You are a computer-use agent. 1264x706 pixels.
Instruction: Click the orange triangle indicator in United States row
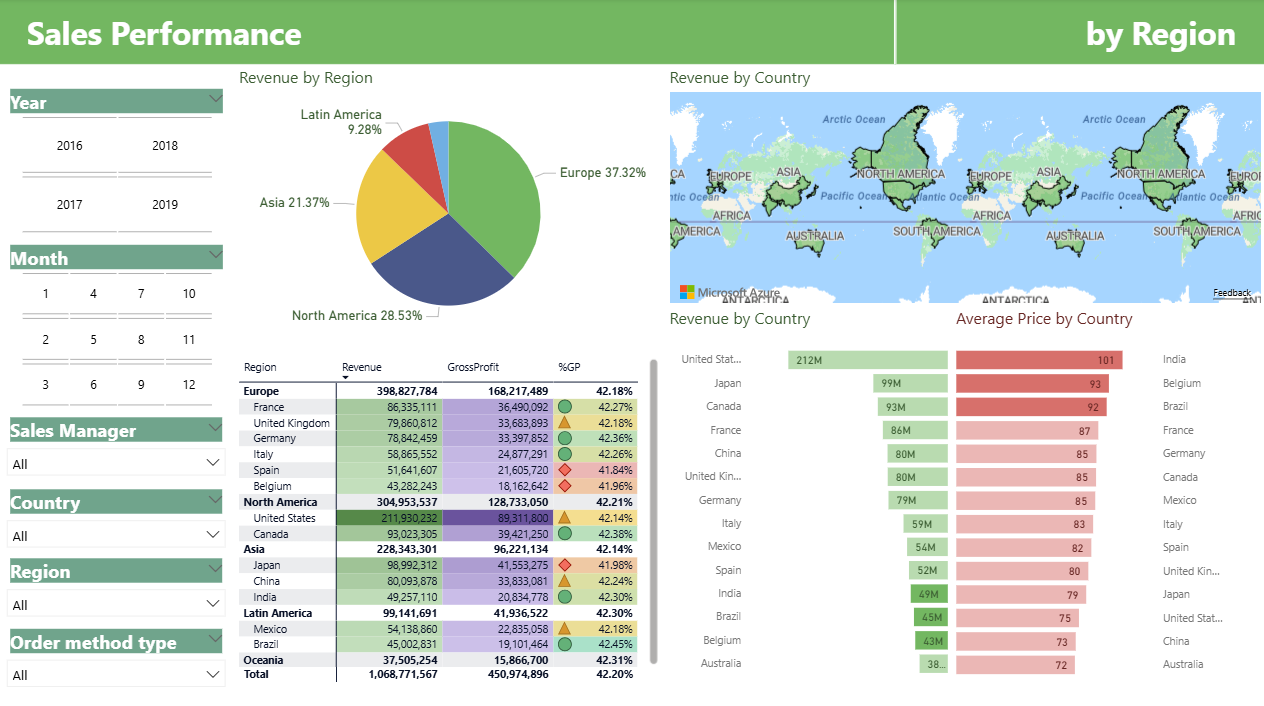point(565,518)
